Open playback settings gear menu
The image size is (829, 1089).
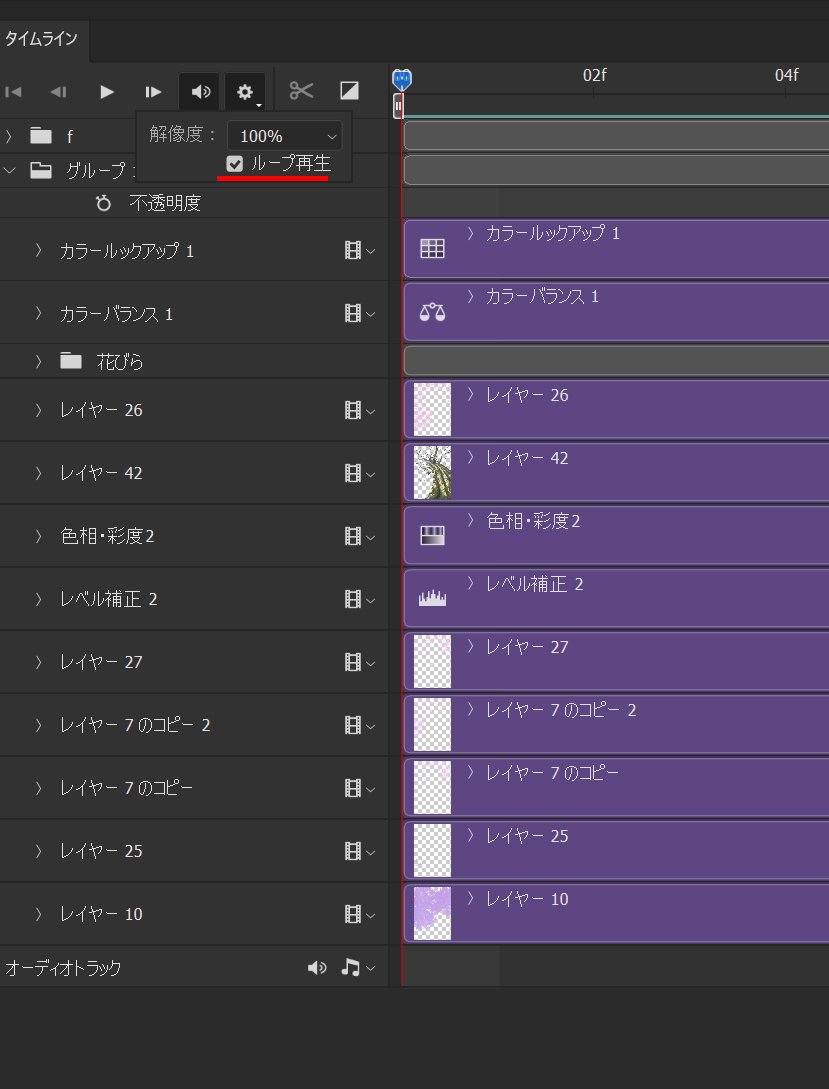click(245, 92)
